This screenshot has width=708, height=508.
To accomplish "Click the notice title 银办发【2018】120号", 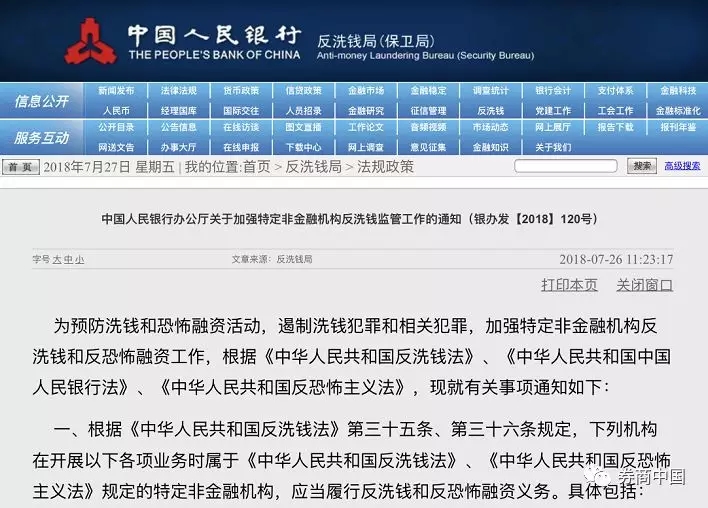I will point(350,219).
